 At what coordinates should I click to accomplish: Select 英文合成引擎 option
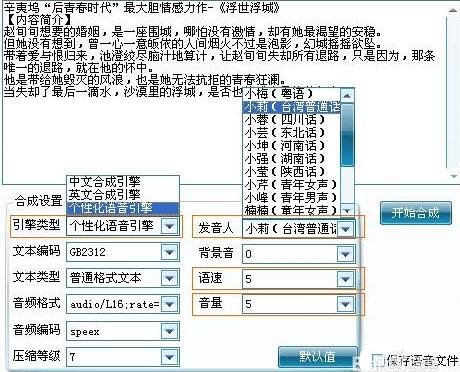point(123,194)
